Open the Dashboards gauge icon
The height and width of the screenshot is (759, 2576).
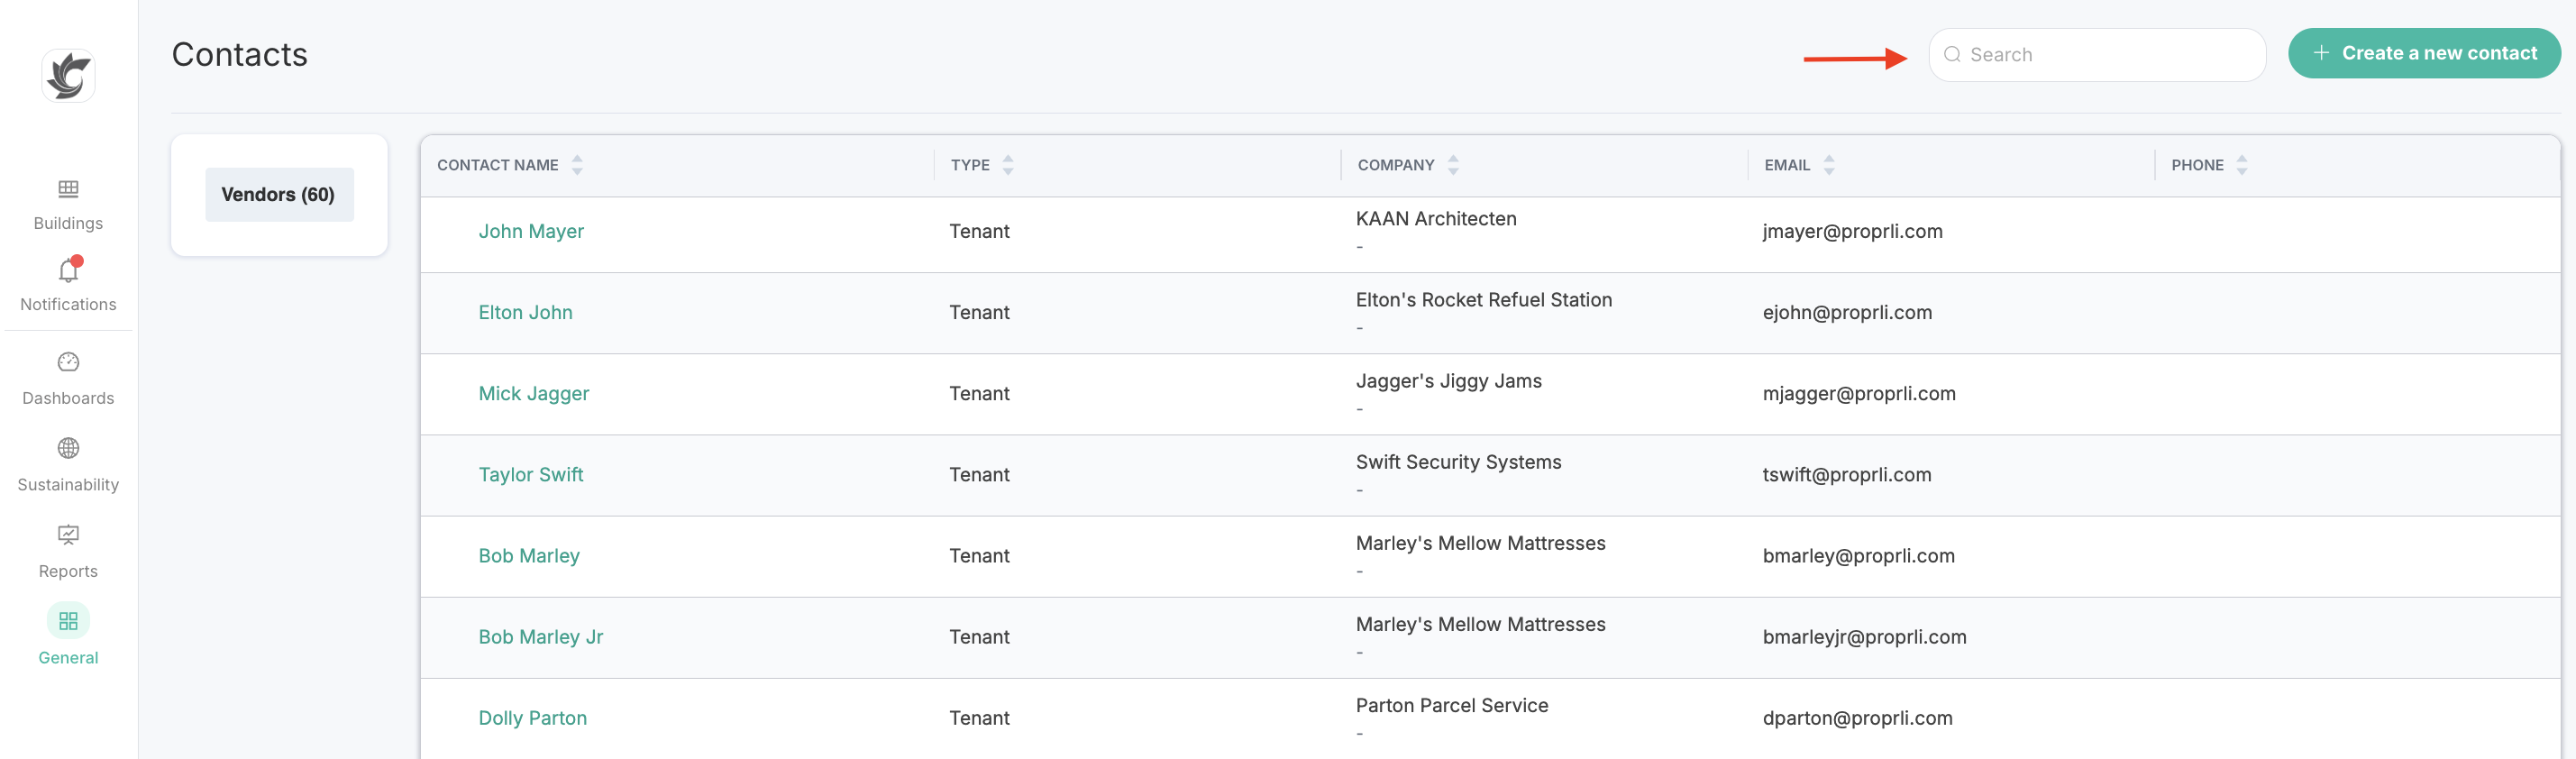click(68, 362)
